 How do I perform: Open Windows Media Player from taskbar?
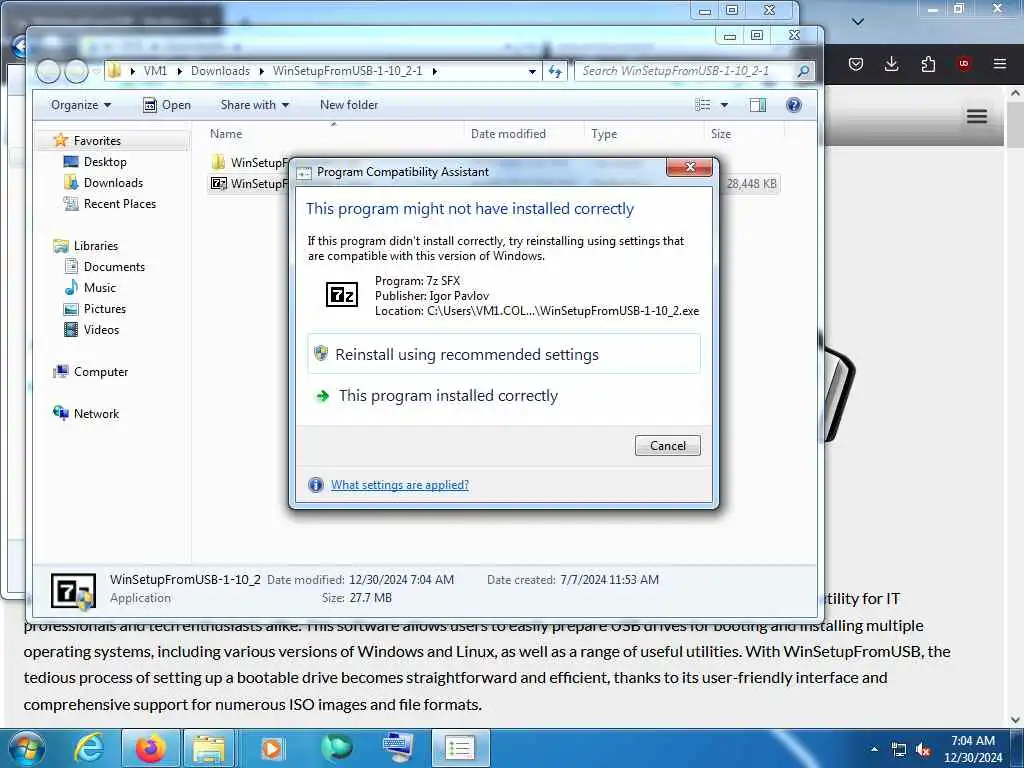click(x=271, y=748)
